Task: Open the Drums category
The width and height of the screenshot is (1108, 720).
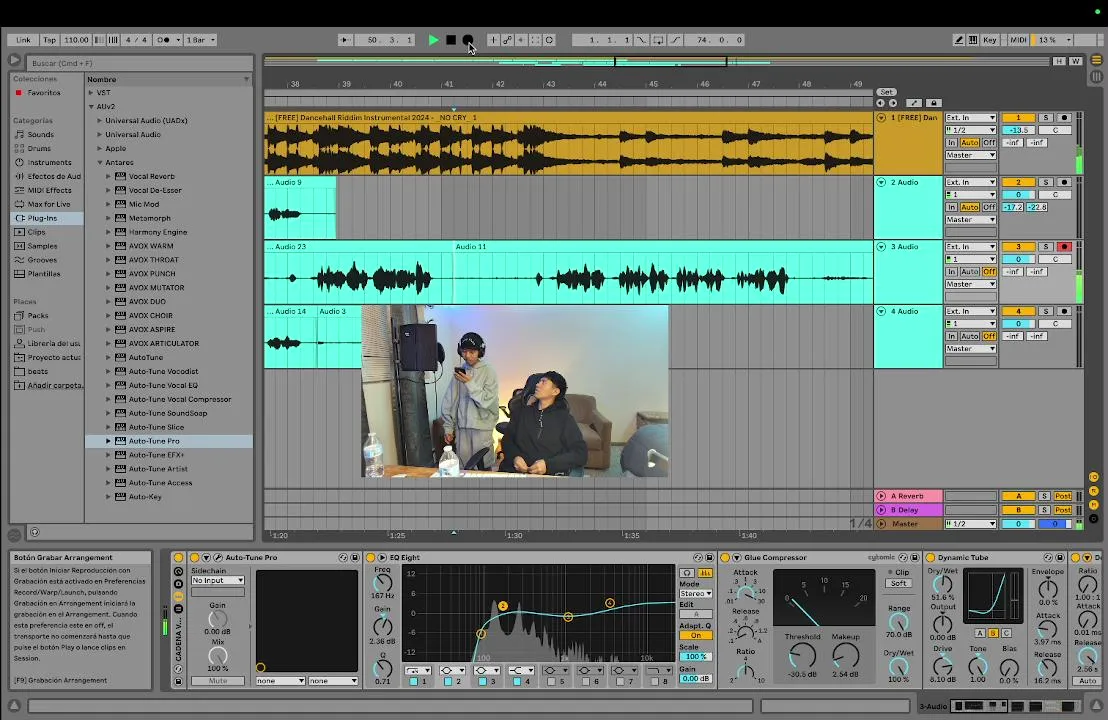Action: click(x=39, y=148)
